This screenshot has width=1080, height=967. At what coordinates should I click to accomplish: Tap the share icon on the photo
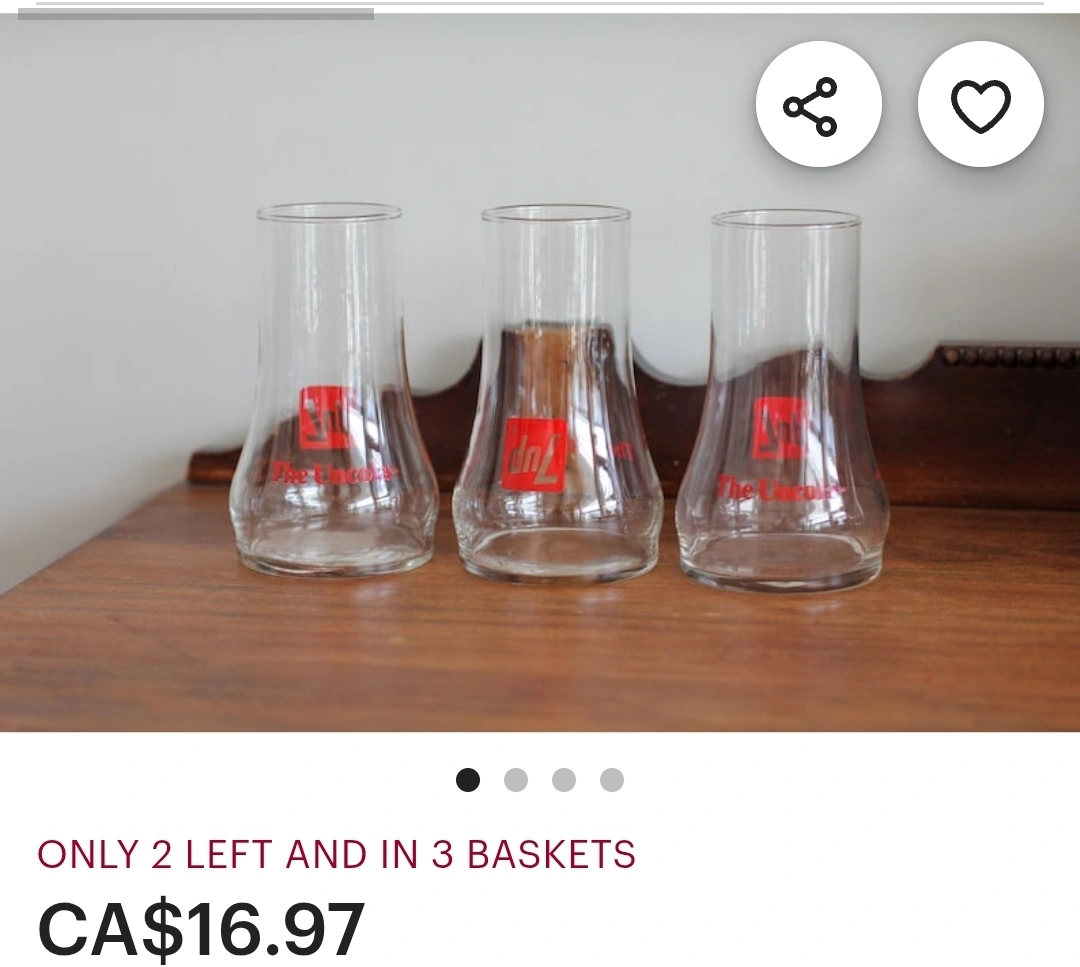pos(818,104)
